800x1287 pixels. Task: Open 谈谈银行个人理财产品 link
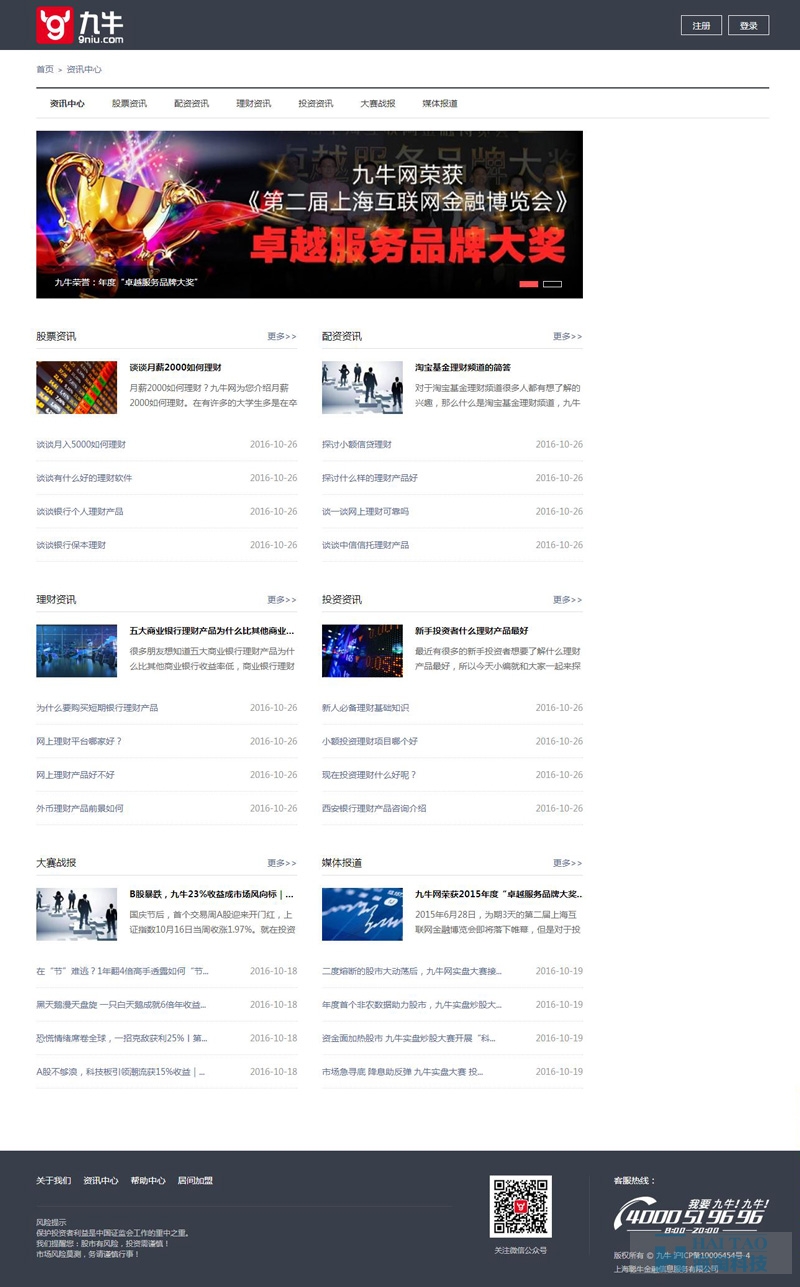80,512
